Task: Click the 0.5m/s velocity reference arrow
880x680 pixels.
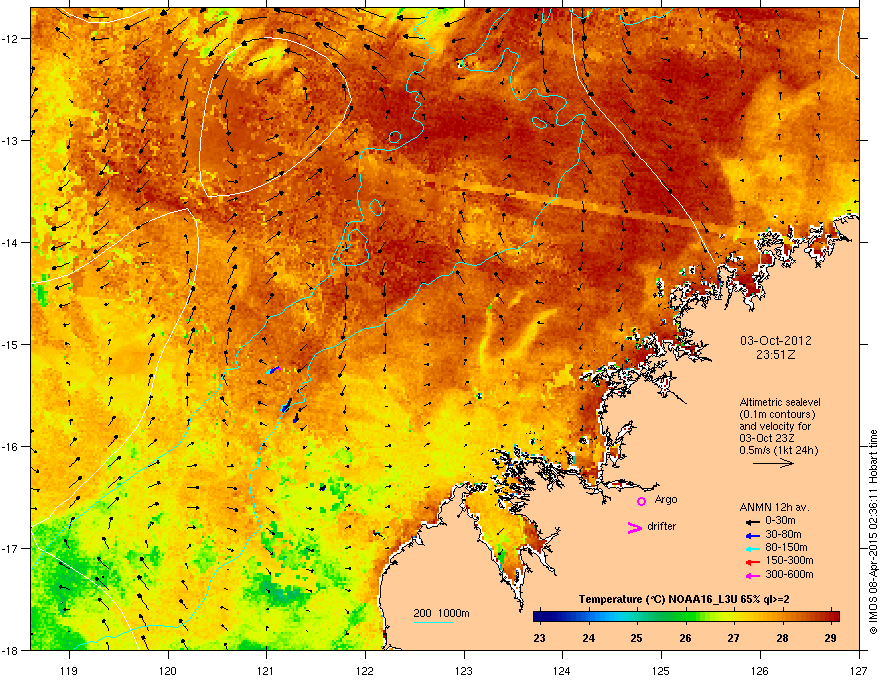Action: 773,463
